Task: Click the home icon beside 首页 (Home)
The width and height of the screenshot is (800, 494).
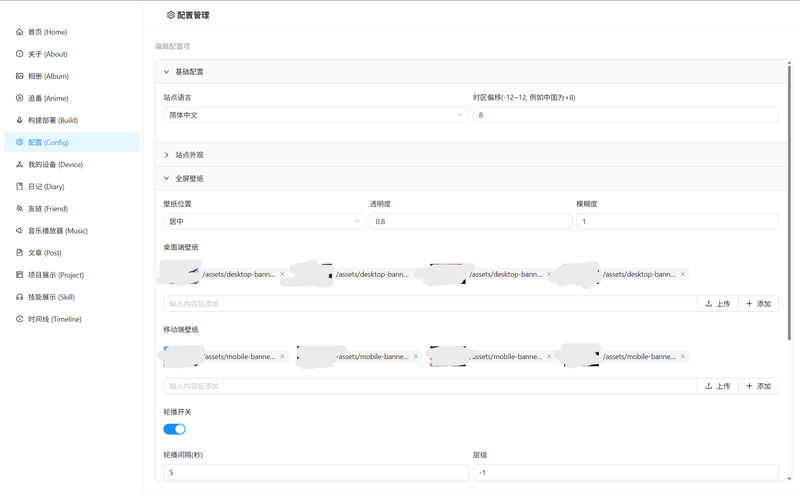Action: pyautogui.click(x=19, y=32)
